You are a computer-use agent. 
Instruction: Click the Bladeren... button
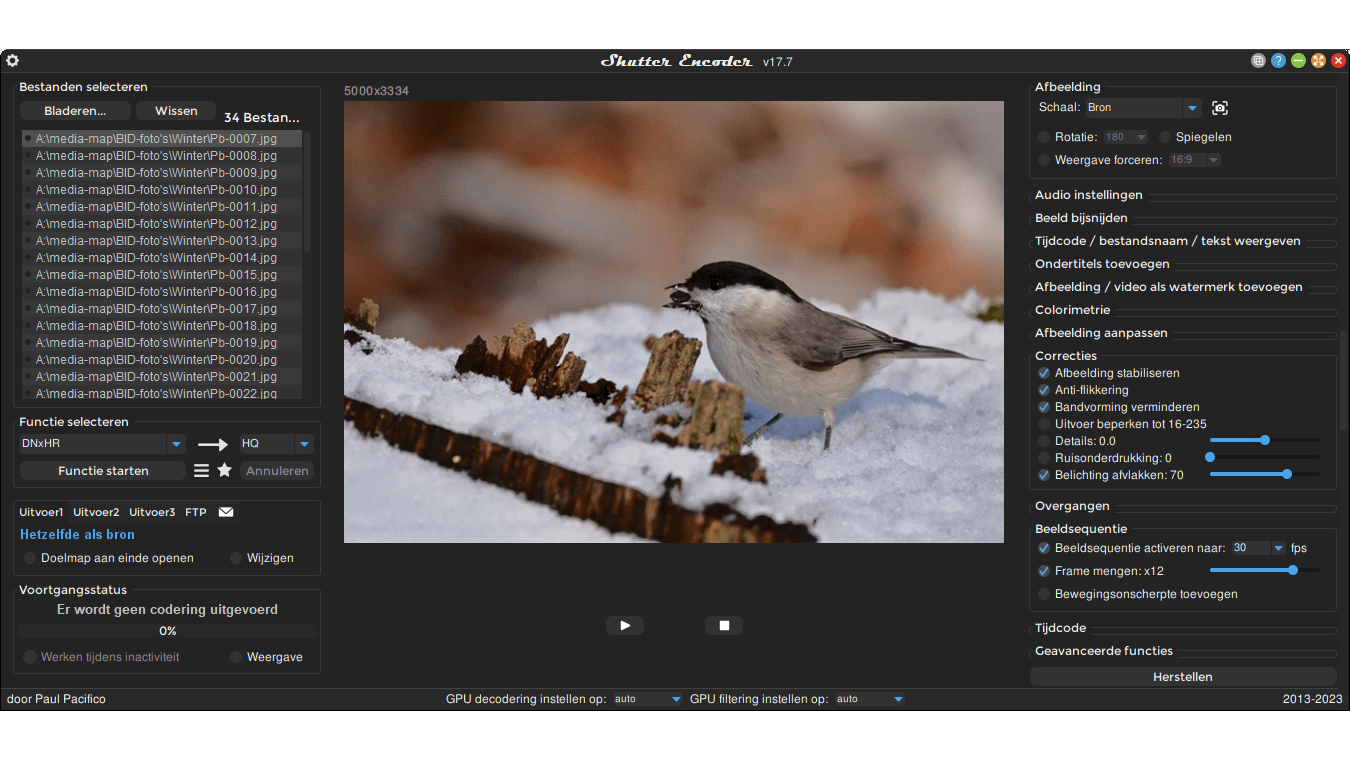[x=75, y=111]
